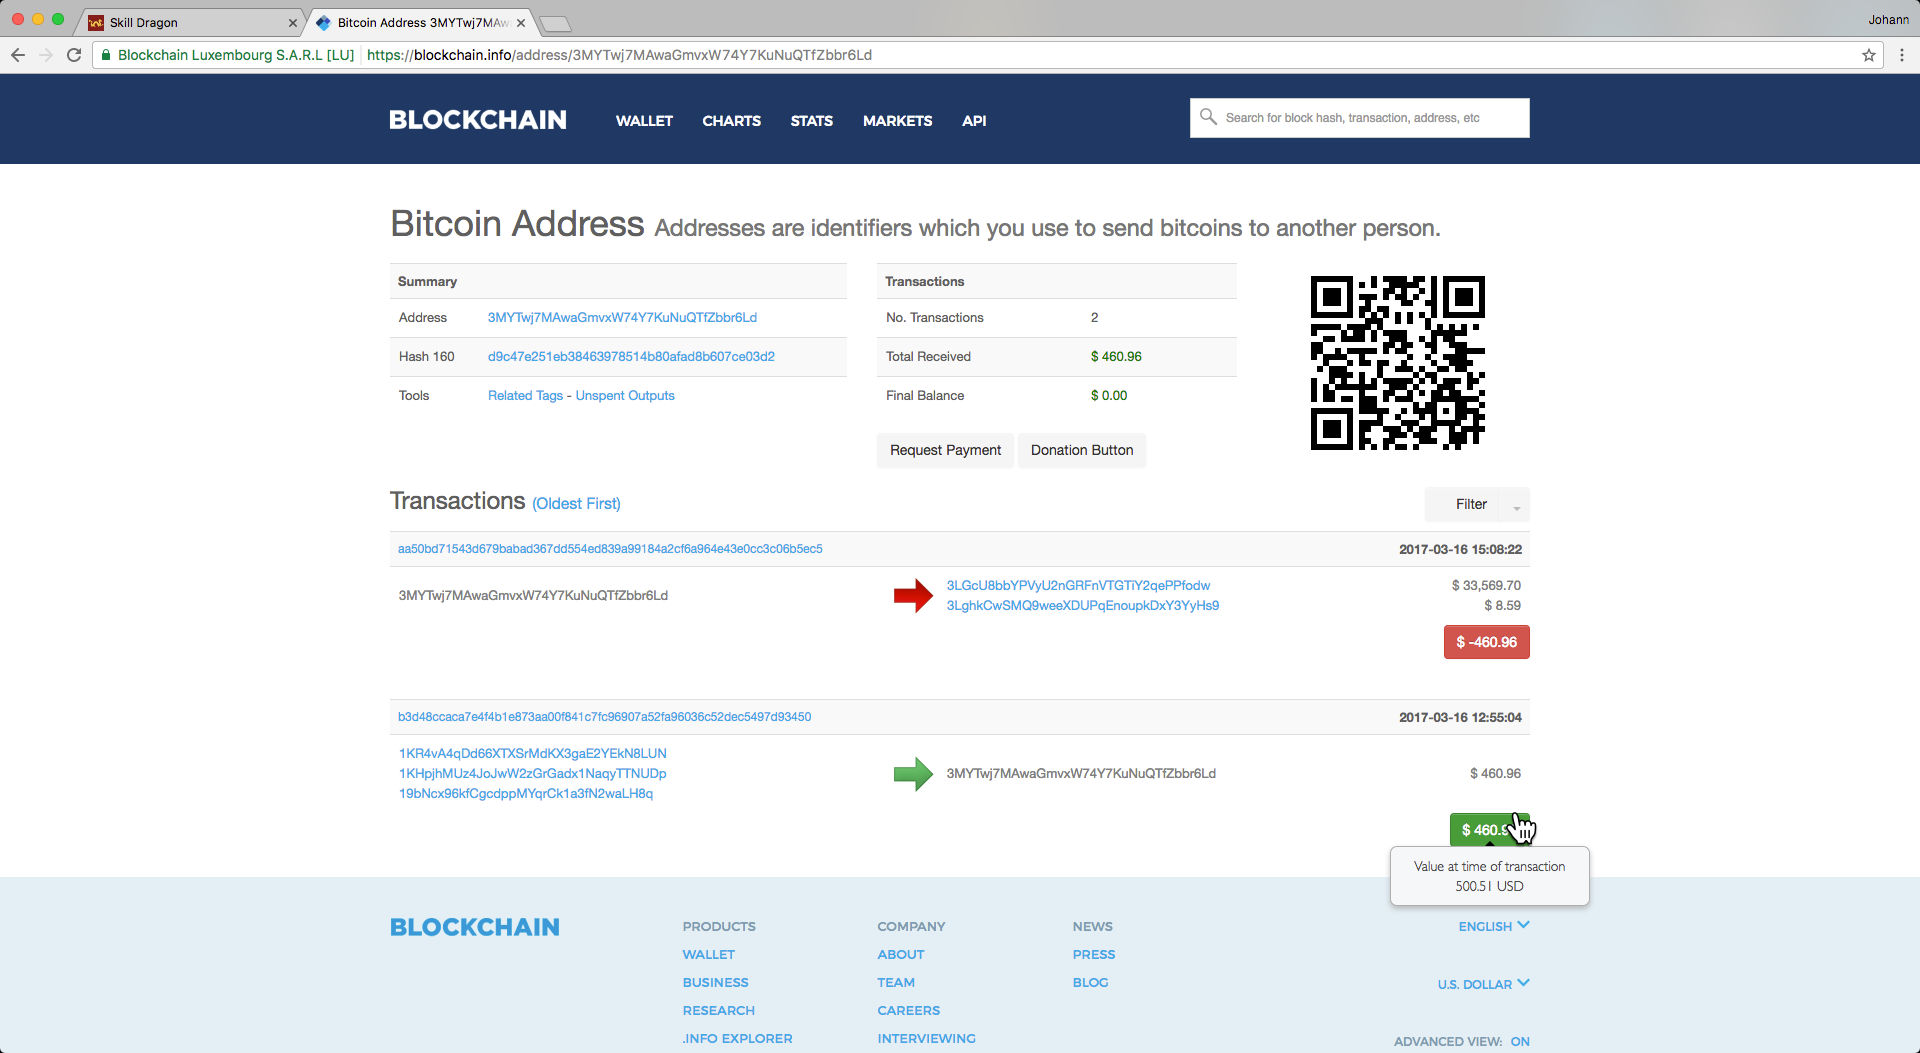Open footer WALLET link
Viewport: 1920px width, 1053px height.
709,954
